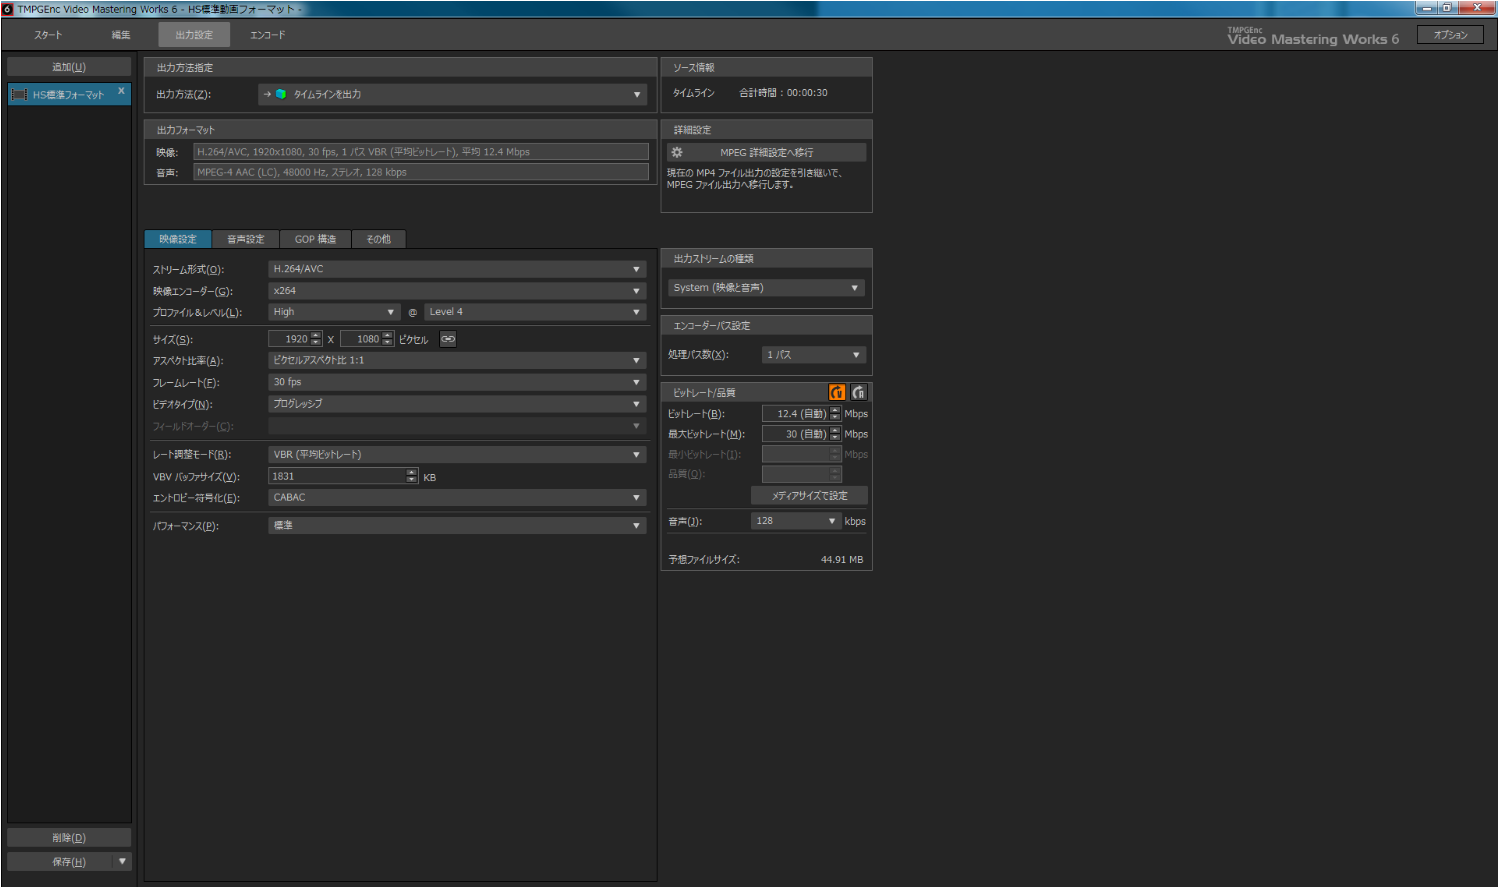
Task: Select the 映像設定 tab
Action: 178,239
